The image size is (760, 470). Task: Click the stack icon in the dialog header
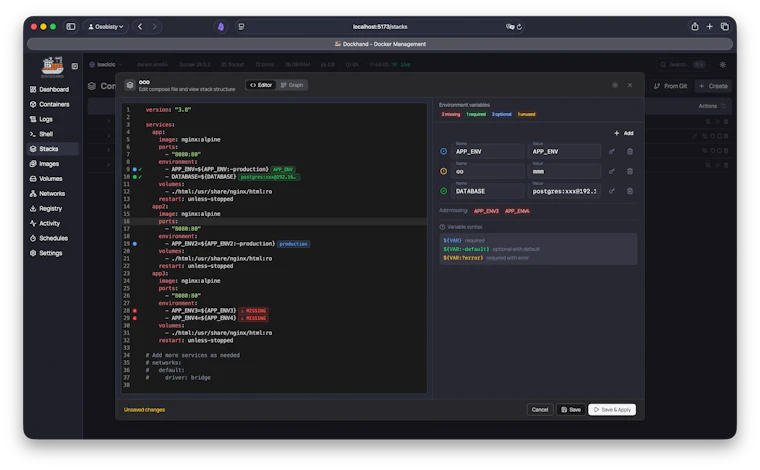coord(129,85)
